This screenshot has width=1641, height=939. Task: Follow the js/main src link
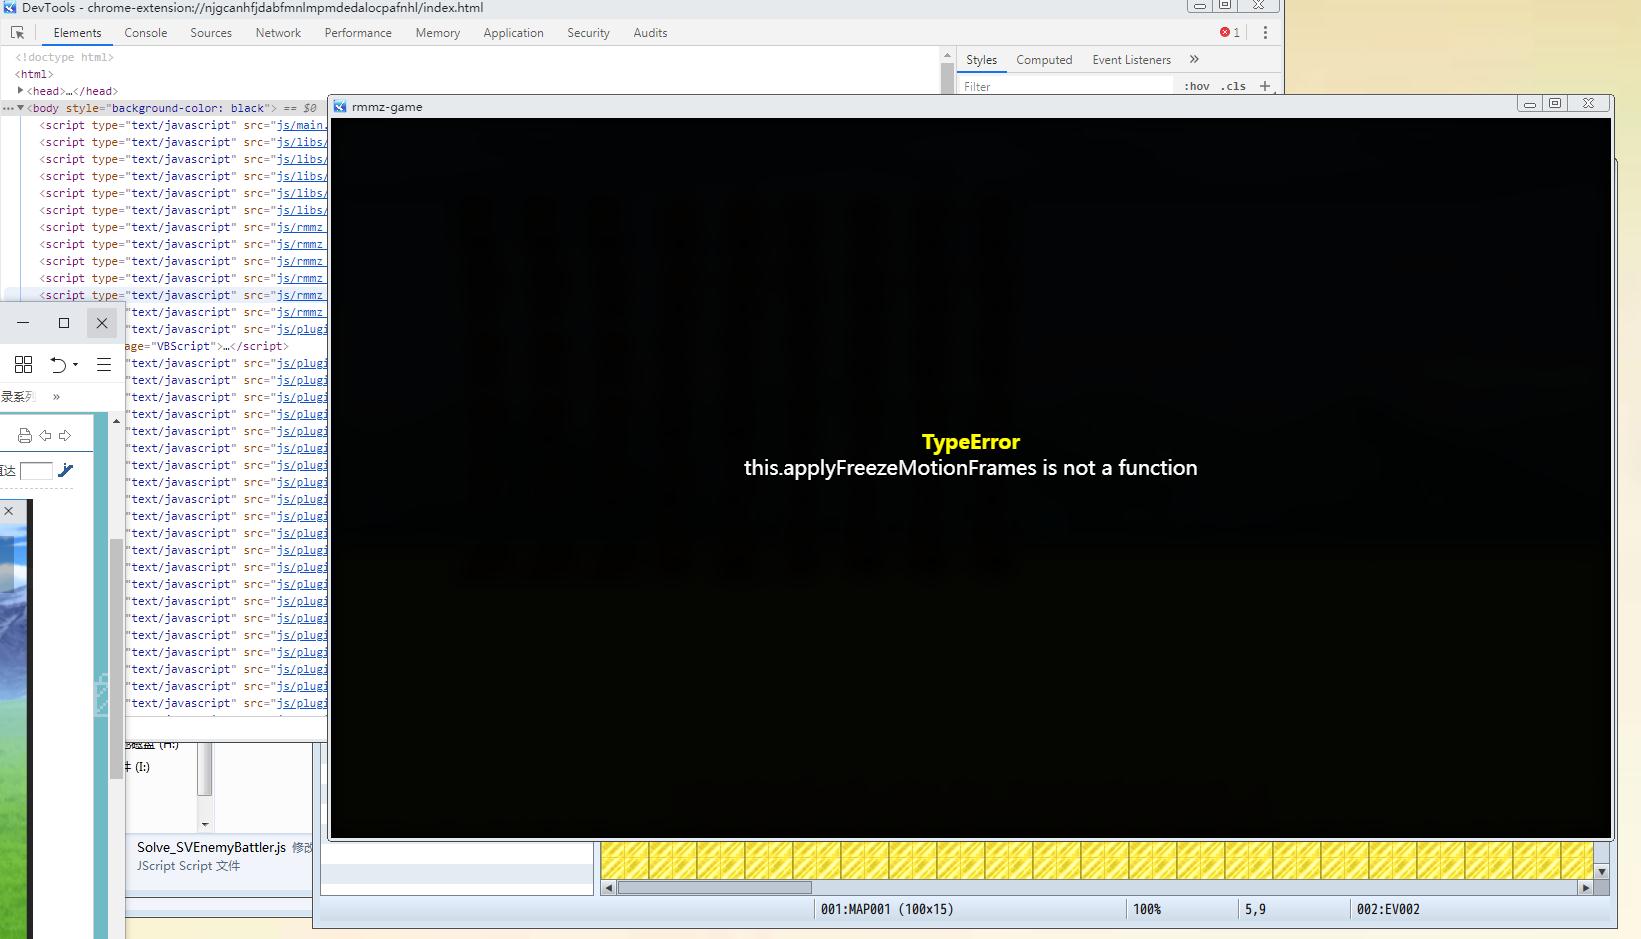pyautogui.click(x=301, y=125)
